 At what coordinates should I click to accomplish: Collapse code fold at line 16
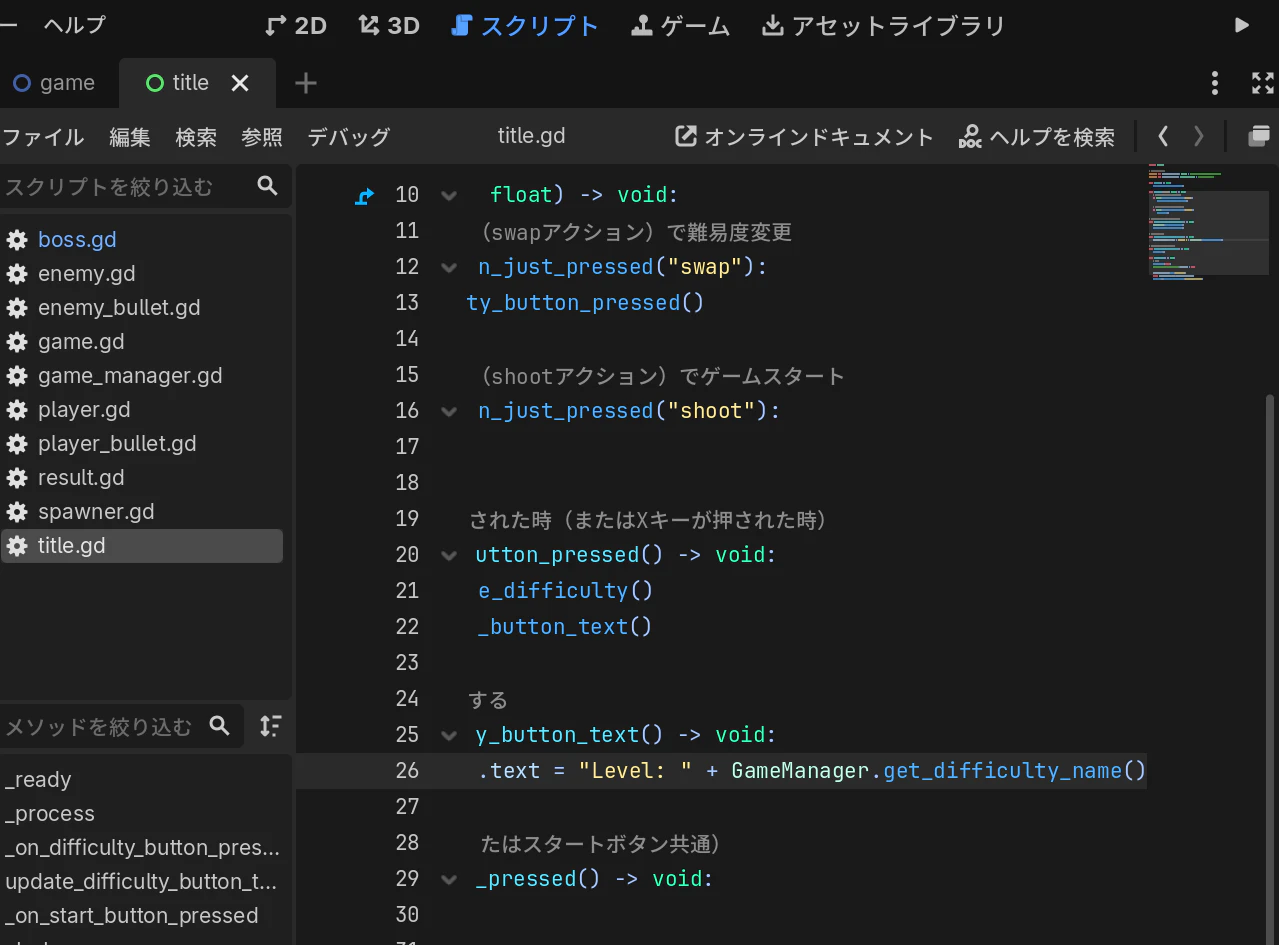pos(449,412)
